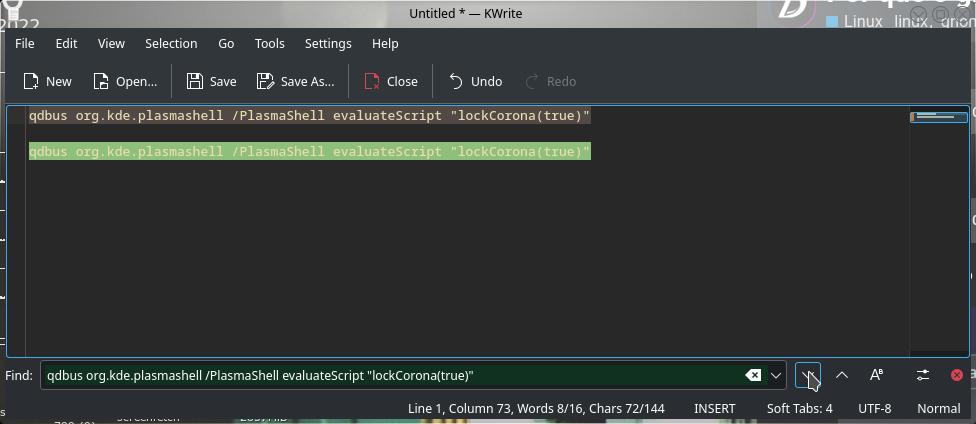Open the Normal highlighting mode selector
This screenshot has height=424, width=976.
(x=939, y=408)
